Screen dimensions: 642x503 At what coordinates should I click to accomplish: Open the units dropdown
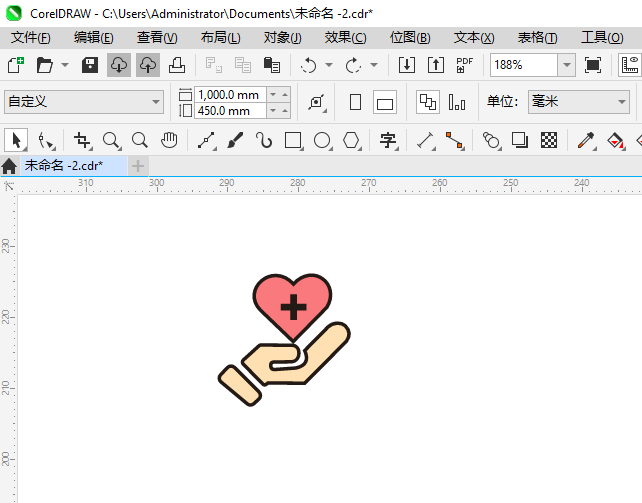click(x=579, y=102)
